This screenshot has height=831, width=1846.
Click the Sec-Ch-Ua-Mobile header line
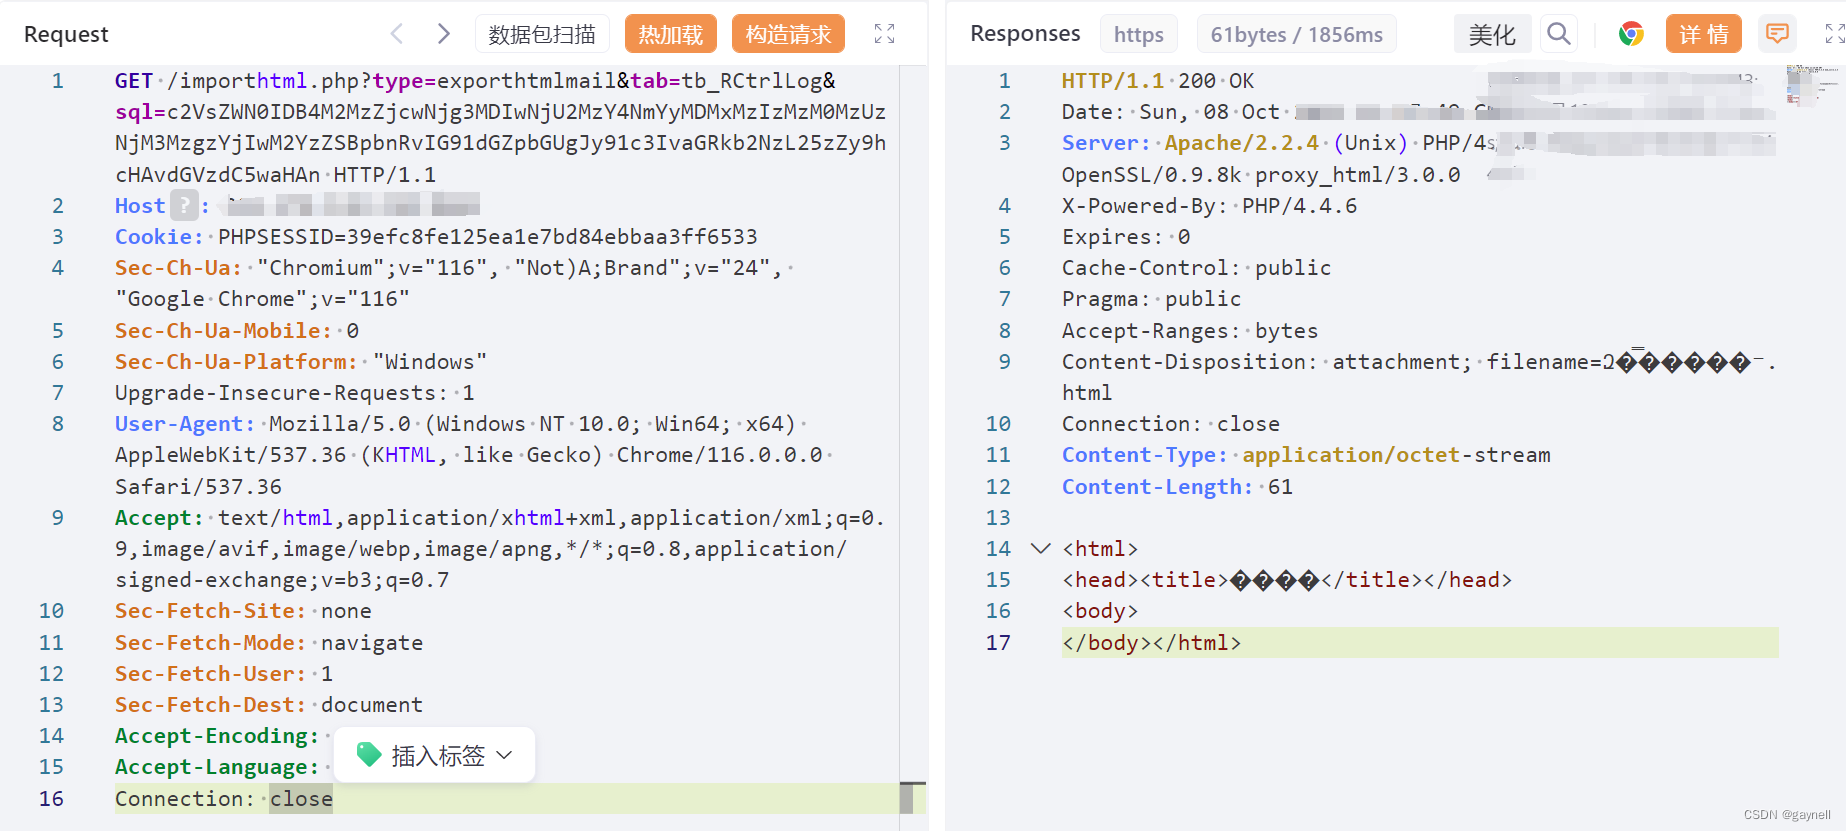[237, 330]
